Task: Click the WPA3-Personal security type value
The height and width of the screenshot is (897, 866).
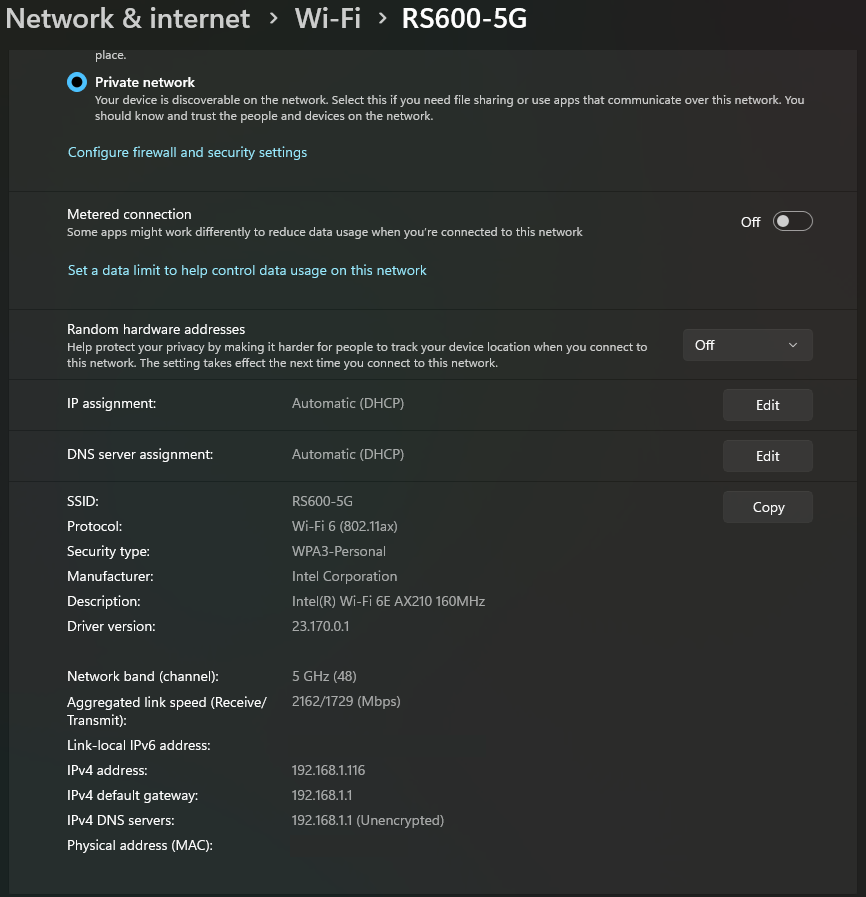Action: [x=338, y=551]
